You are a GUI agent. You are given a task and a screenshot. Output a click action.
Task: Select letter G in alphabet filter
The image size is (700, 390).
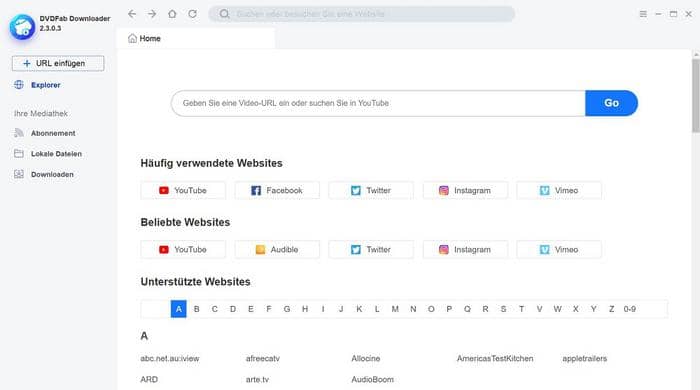pyautogui.click(x=287, y=309)
